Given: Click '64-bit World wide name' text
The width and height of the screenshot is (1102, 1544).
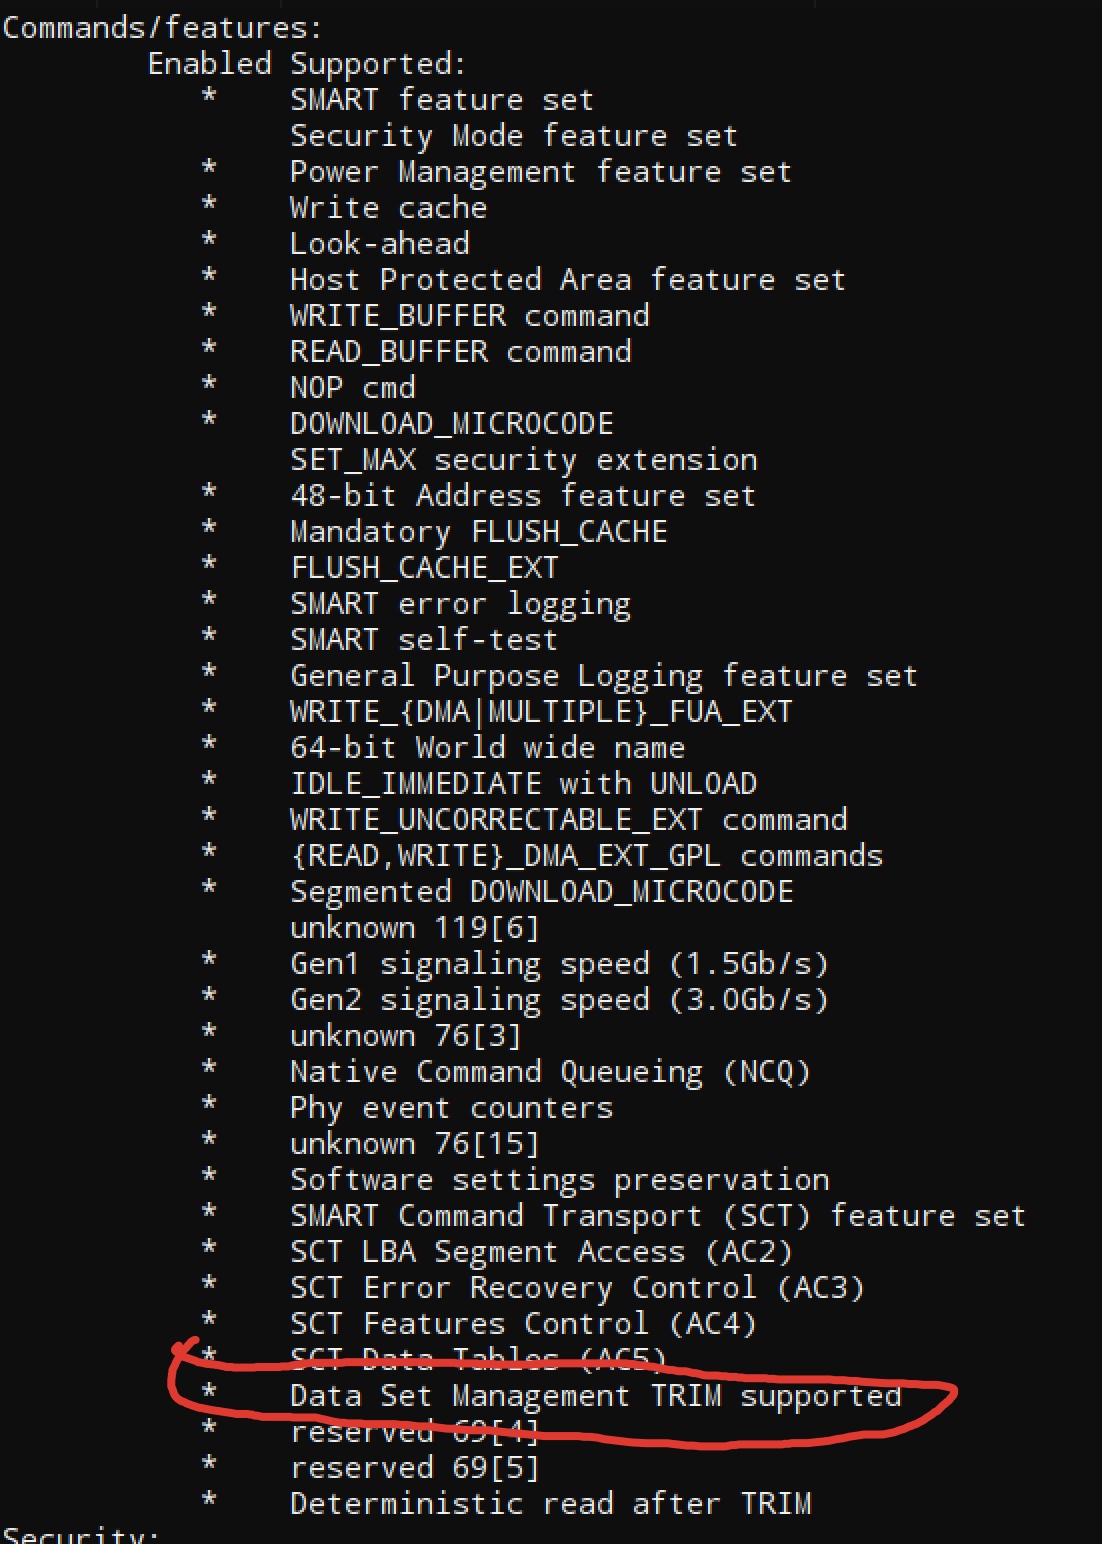Looking at the screenshot, I should pos(487,748).
